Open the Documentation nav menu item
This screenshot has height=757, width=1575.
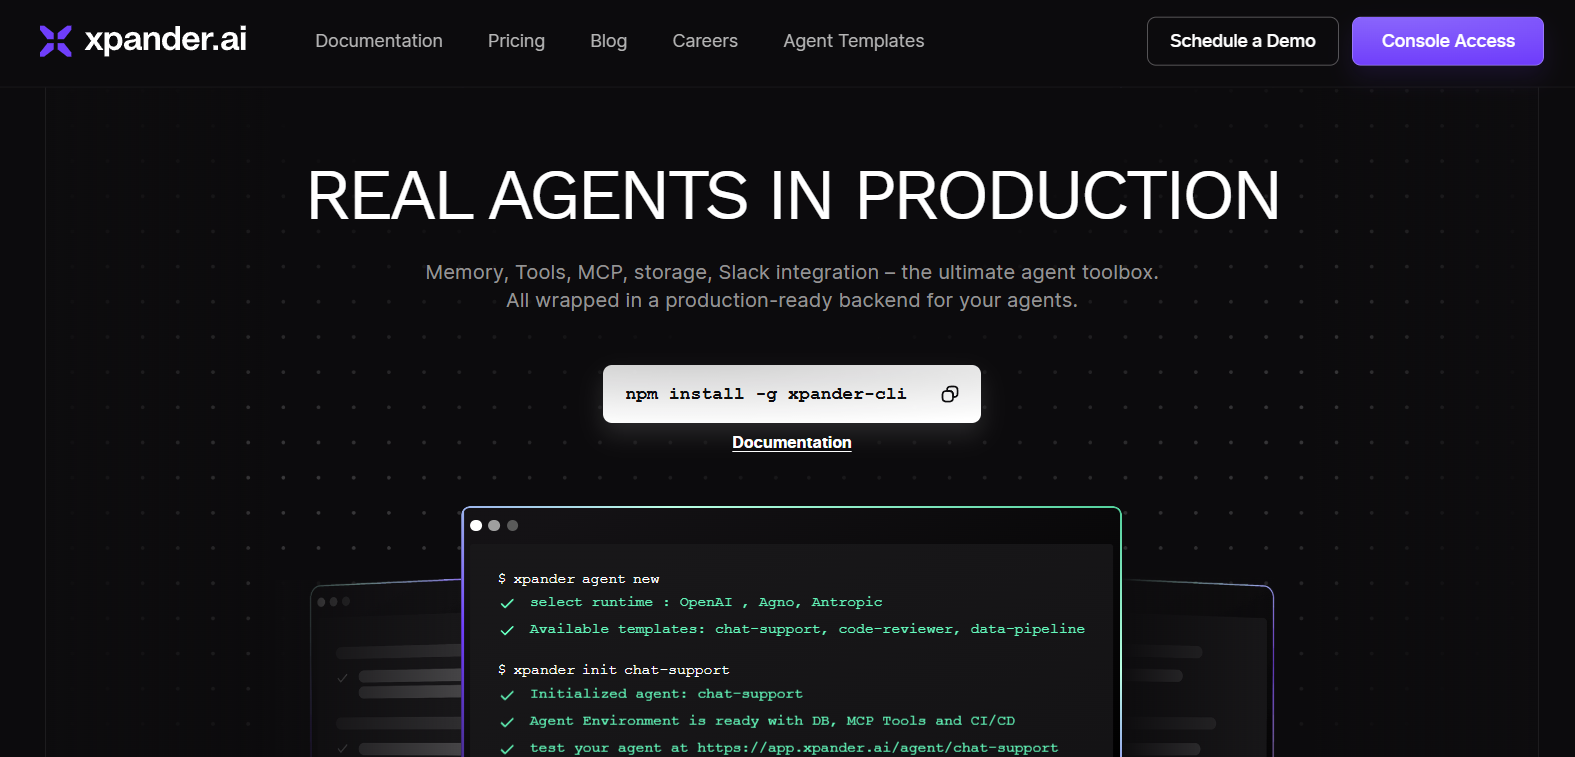[x=379, y=41]
